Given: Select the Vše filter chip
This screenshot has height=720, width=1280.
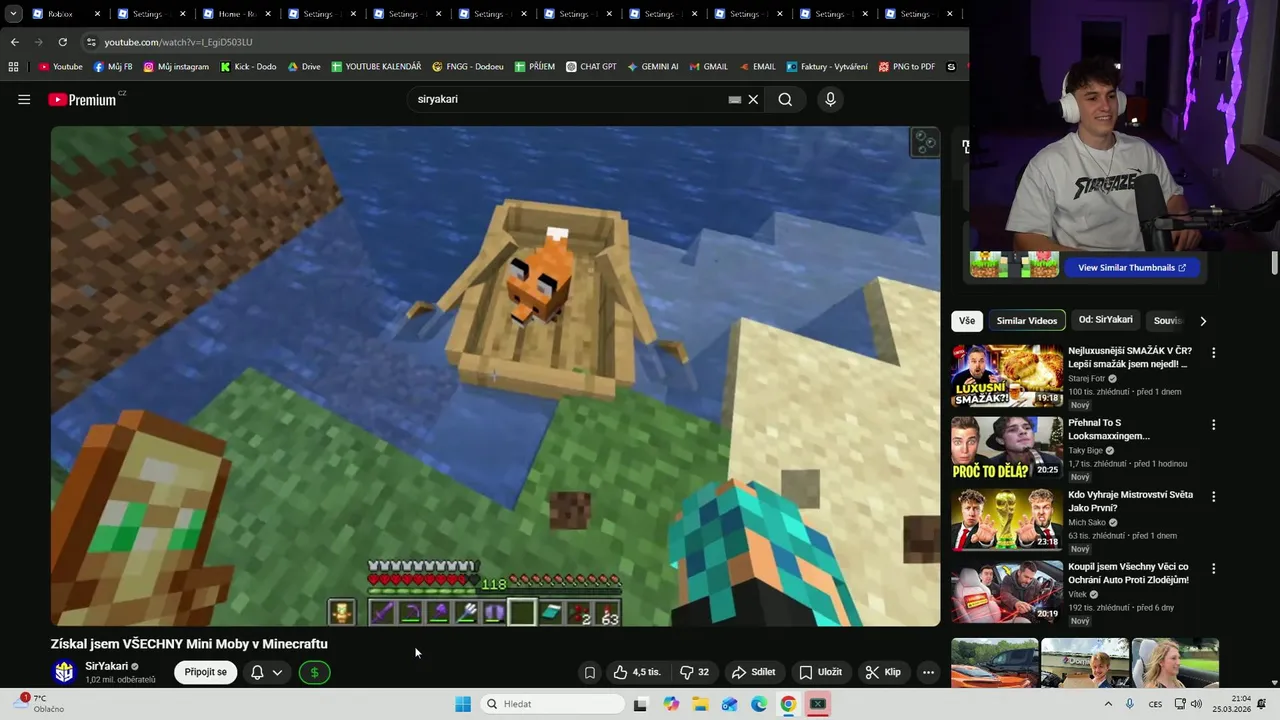Looking at the screenshot, I should [x=967, y=321].
